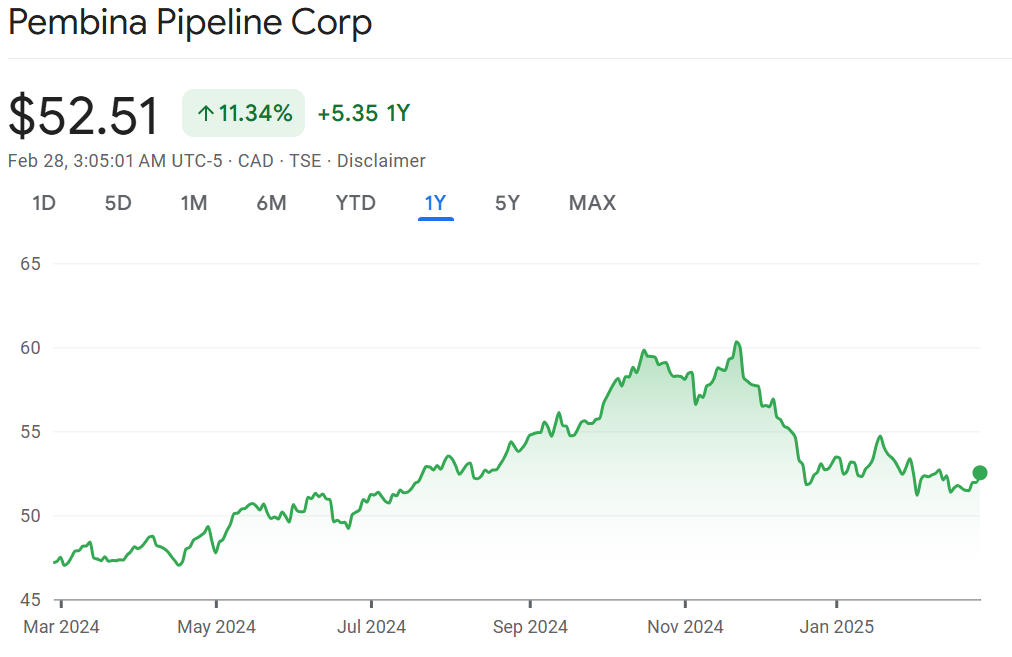
Task: Click the TSE exchange label
Action: tap(305, 161)
